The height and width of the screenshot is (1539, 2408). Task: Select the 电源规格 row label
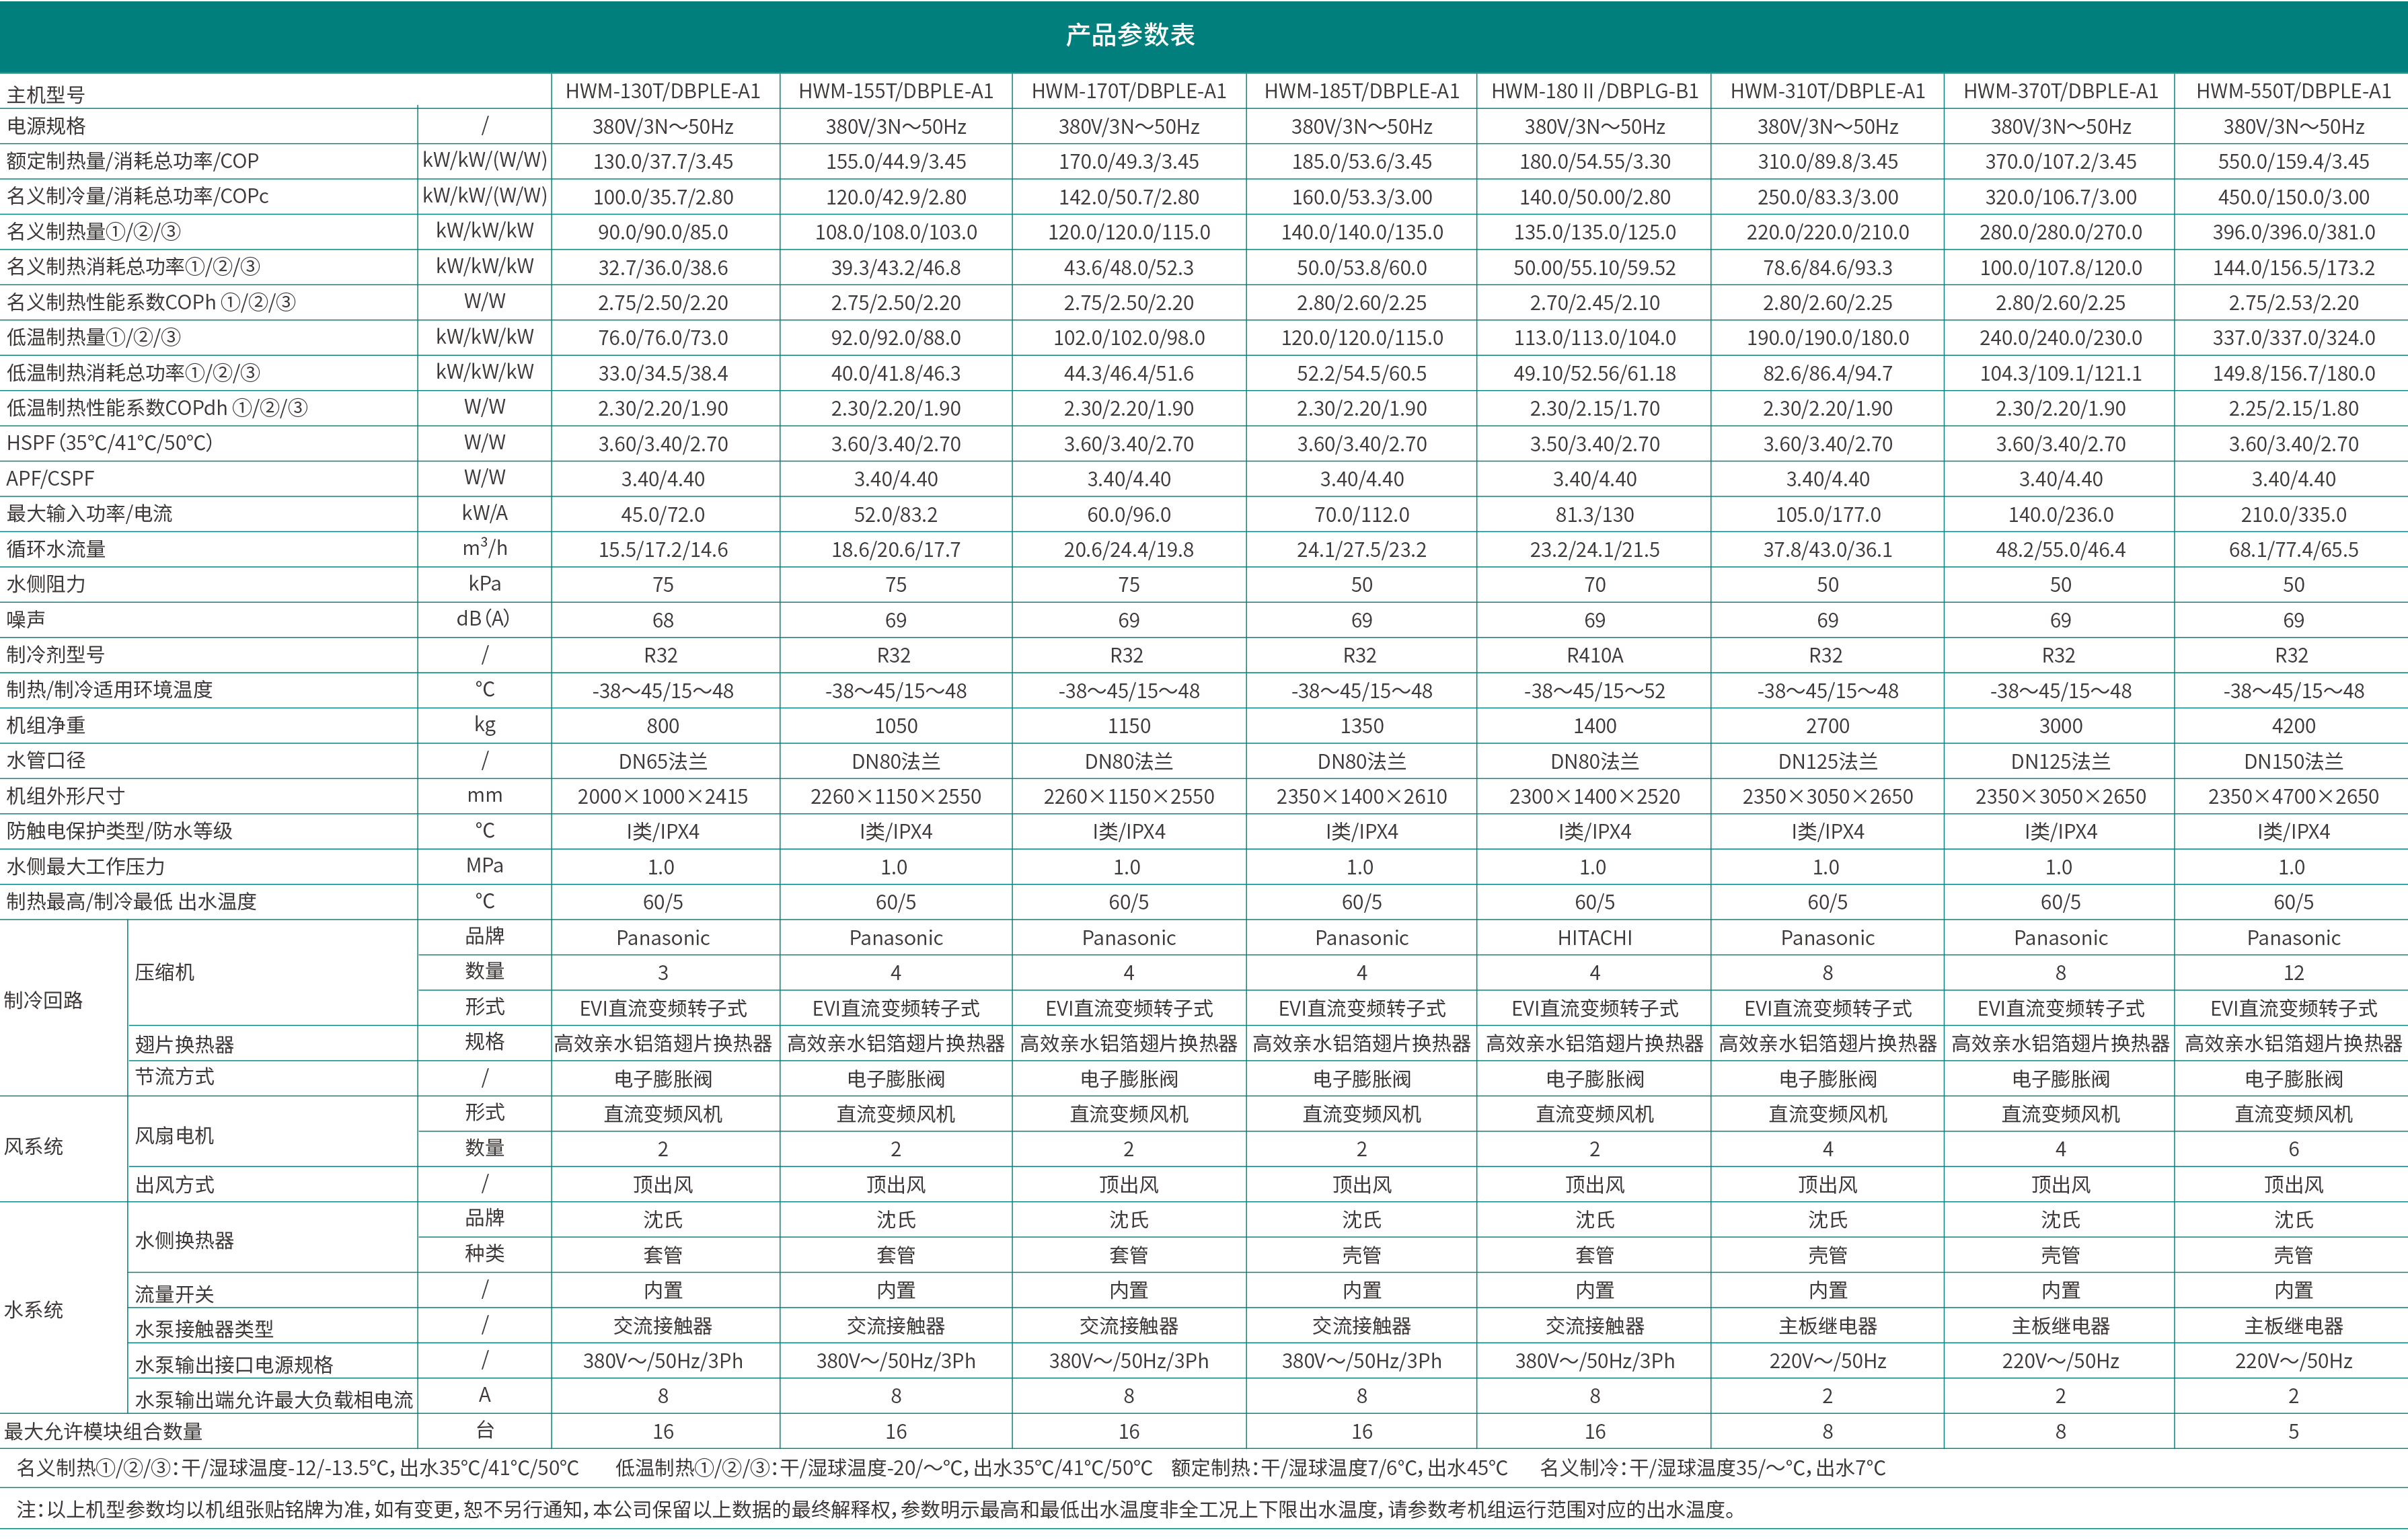(46, 126)
